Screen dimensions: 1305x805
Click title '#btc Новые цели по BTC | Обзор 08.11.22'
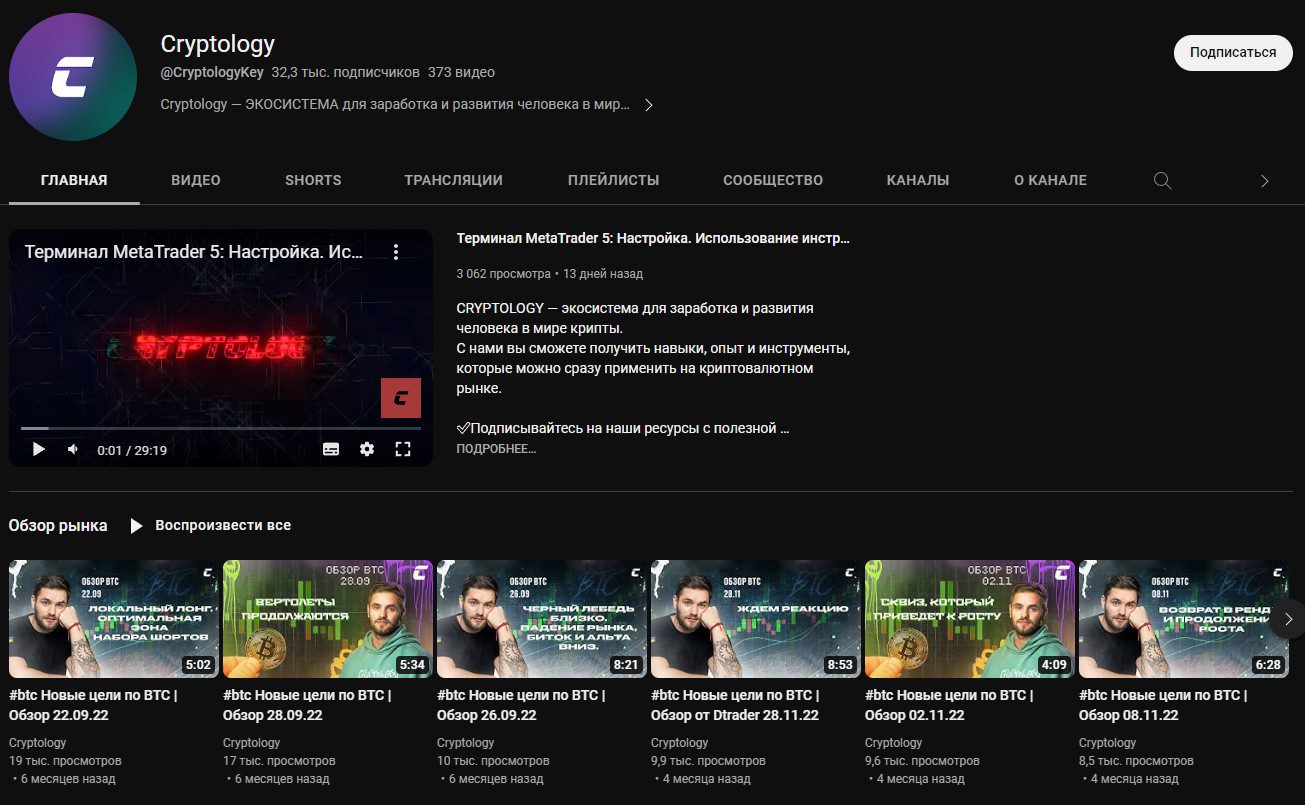[1163, 705]
